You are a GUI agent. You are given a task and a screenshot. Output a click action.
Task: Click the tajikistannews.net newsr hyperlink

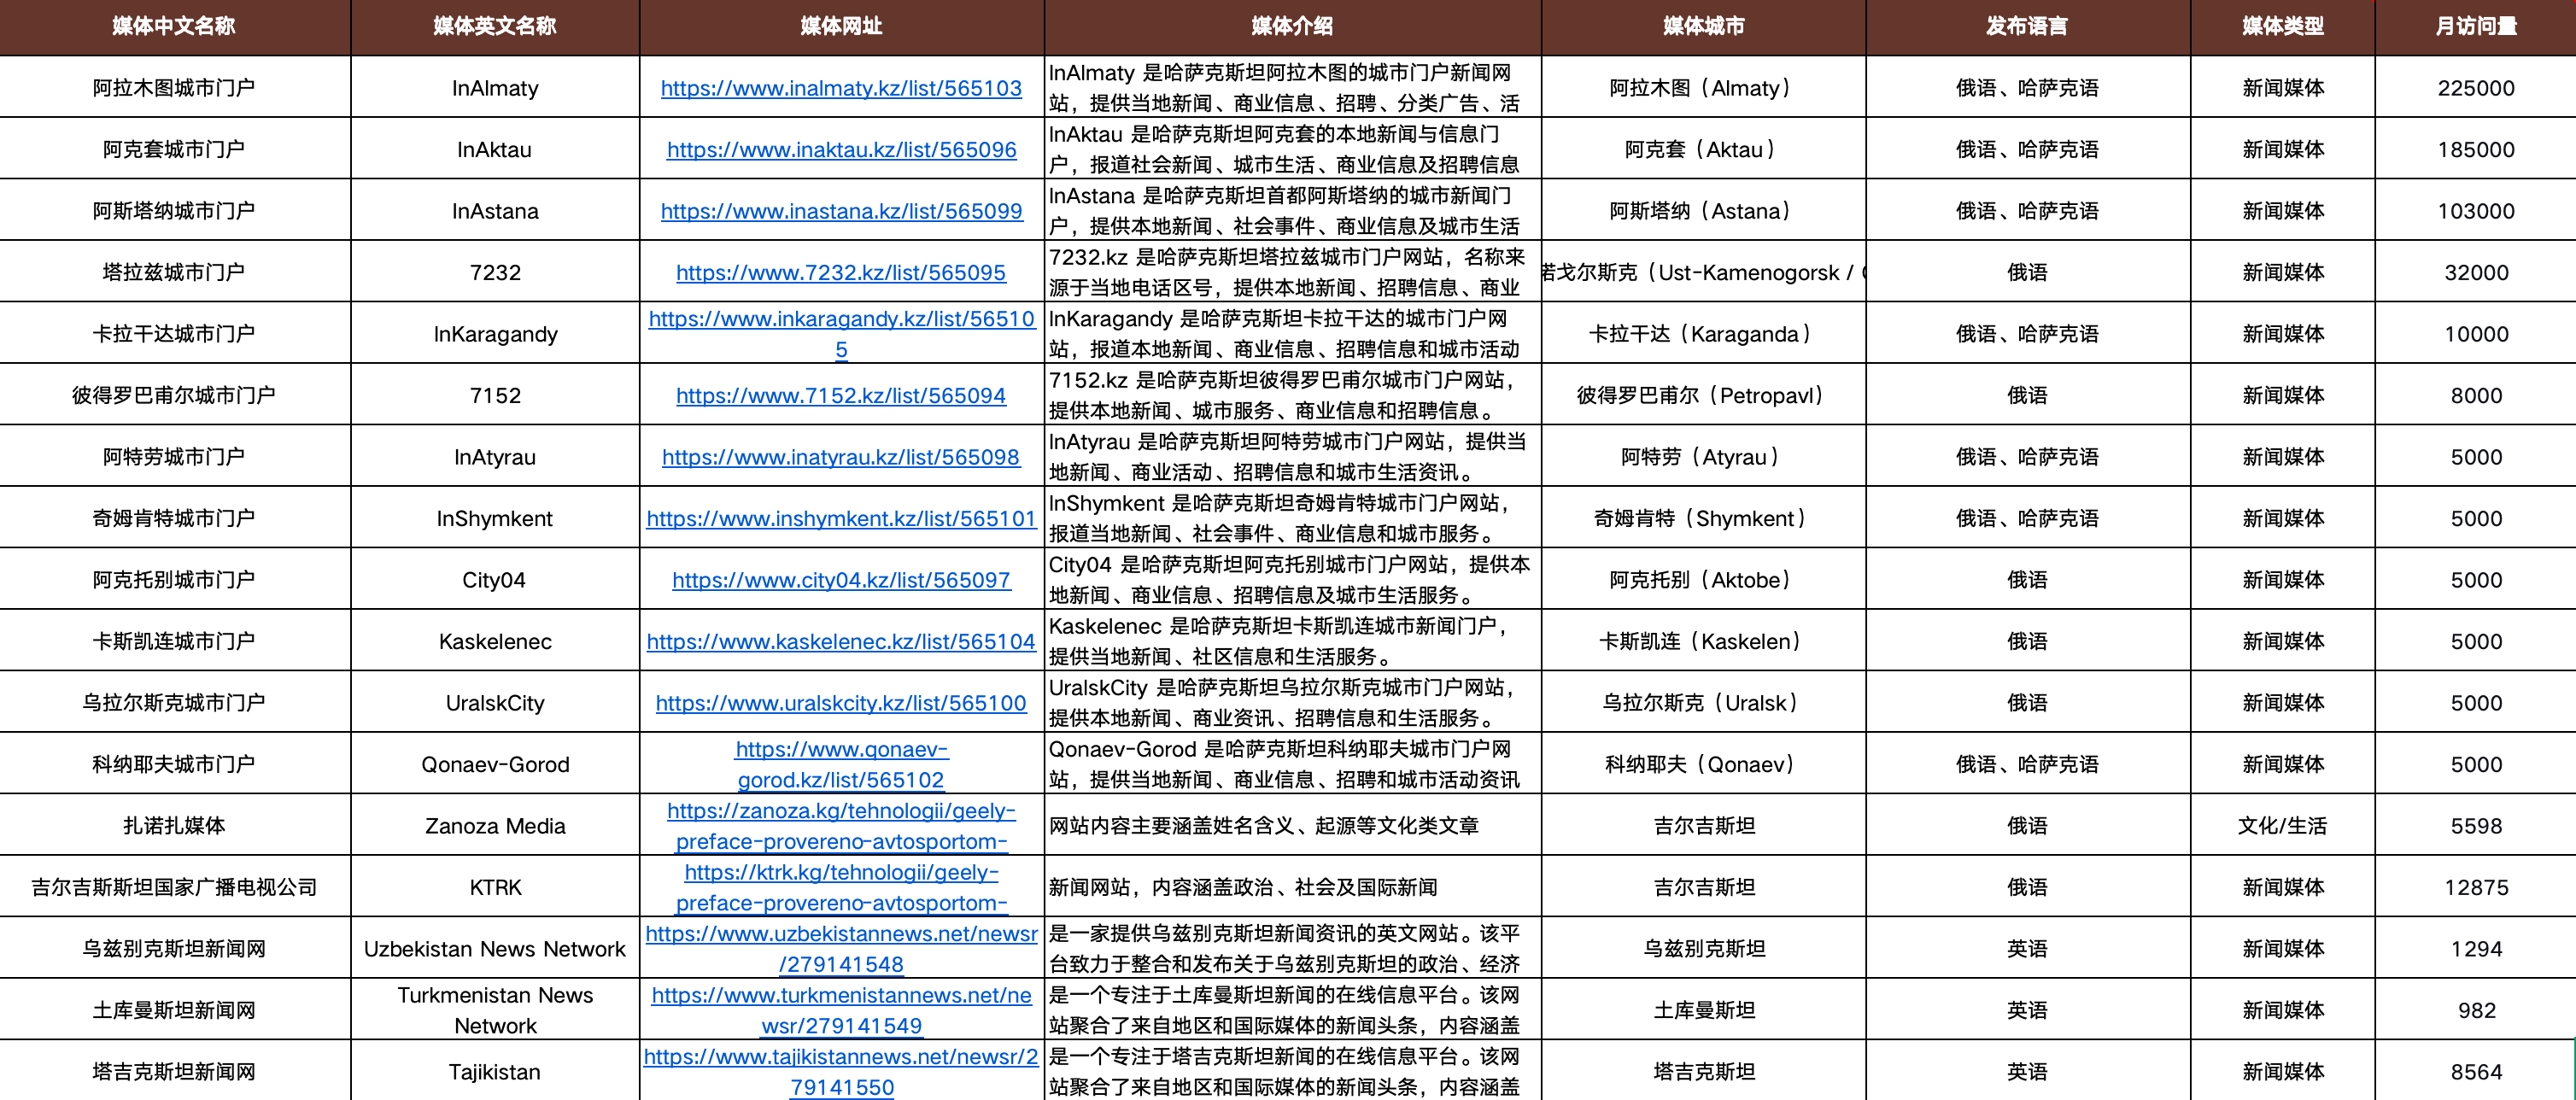click(x=841, y=1072)
